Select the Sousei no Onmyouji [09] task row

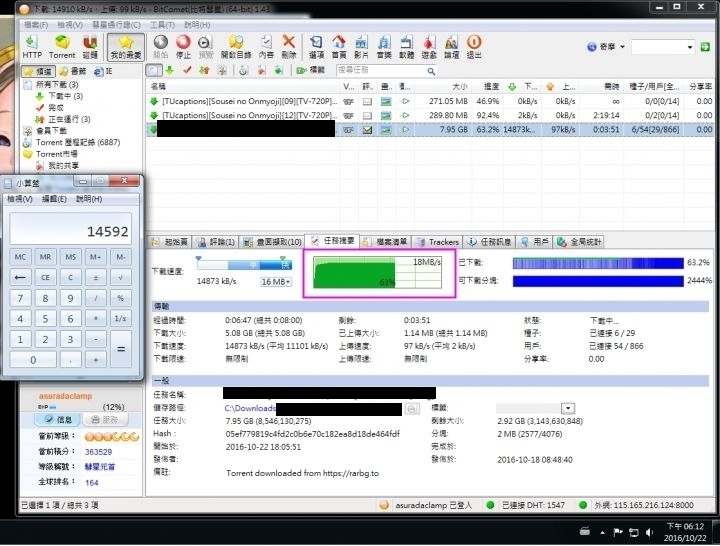point(431,101)
